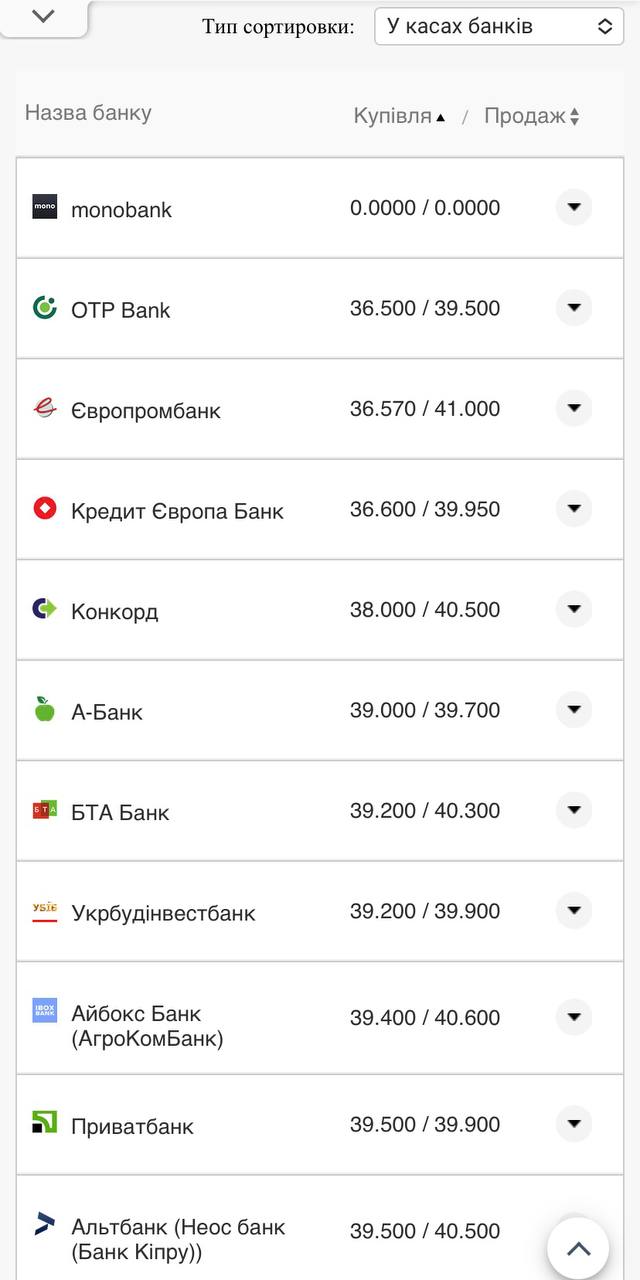
Task: Click the БТА Банк red logo
Action: tap(43, 811)
